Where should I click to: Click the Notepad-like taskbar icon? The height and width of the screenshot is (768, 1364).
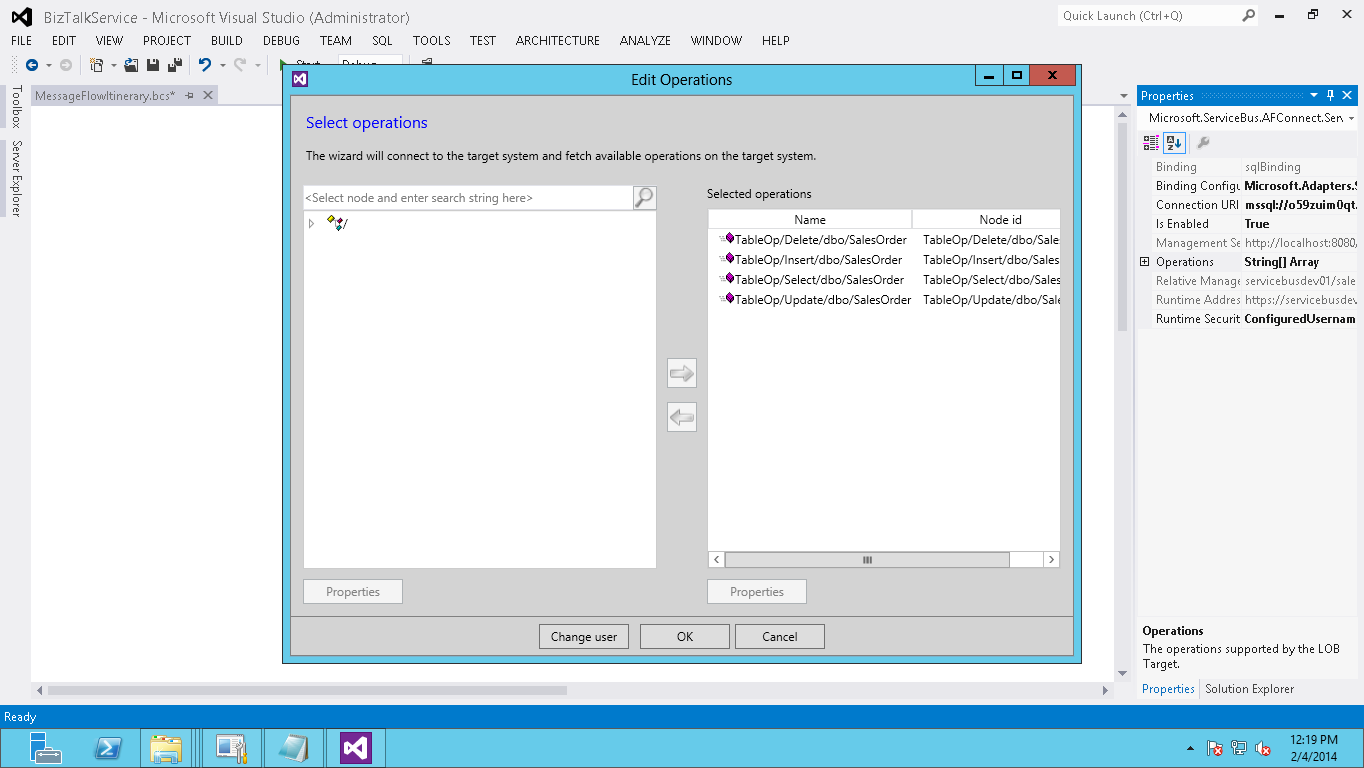click(x=293, y=748)
